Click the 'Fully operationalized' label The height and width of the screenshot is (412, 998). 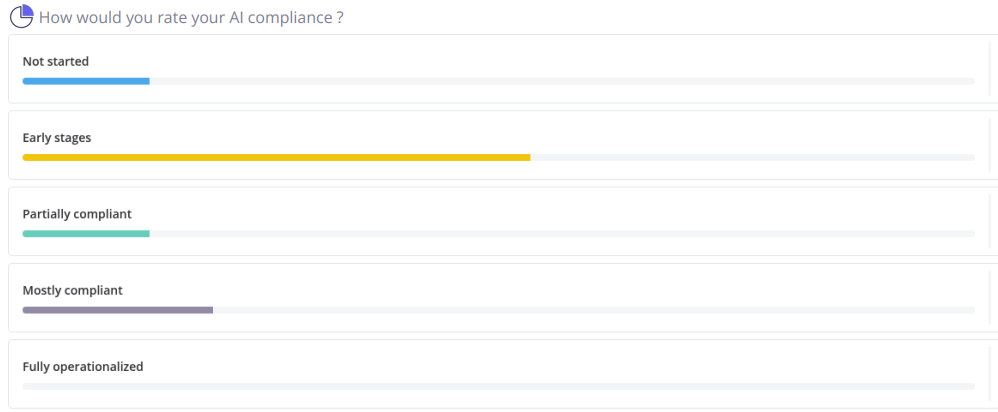83,367
